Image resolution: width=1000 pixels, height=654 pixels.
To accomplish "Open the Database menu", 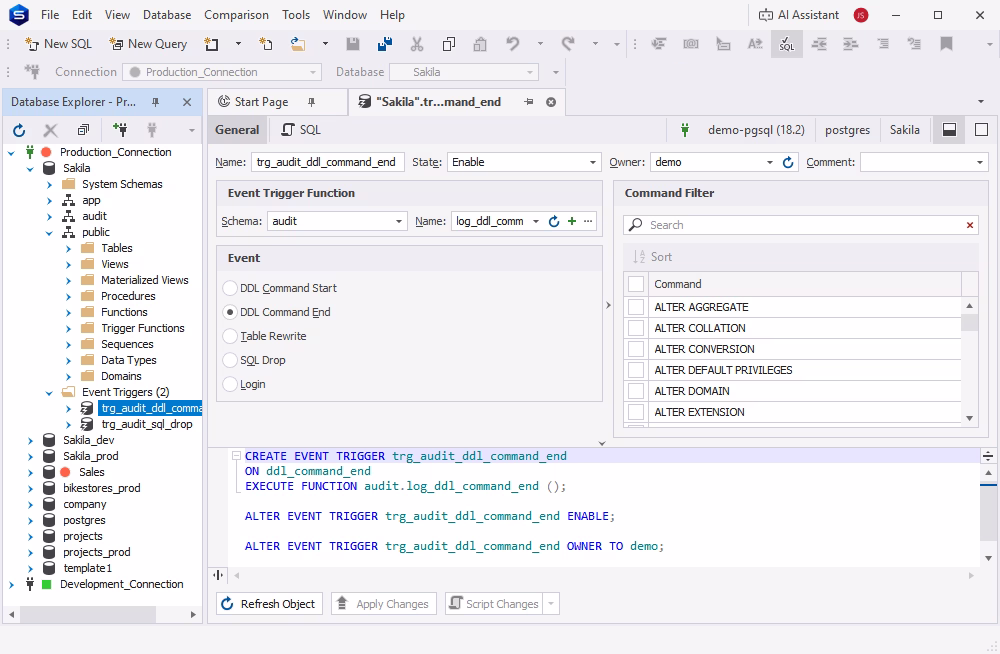I will 167,15.
